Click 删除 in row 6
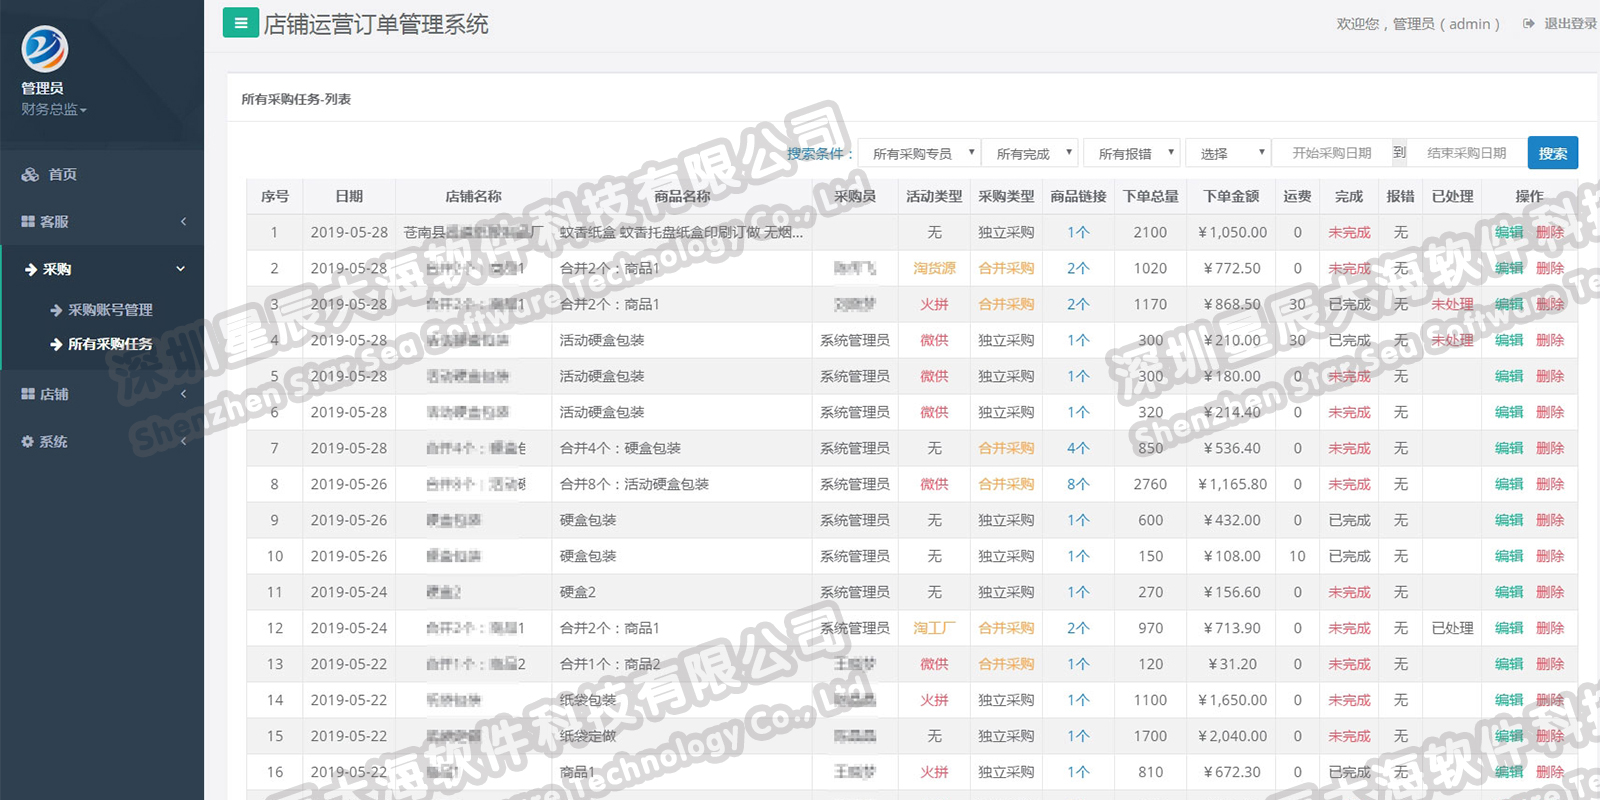The height and width of the screenshot is (800, 1600). point(1550,412)
